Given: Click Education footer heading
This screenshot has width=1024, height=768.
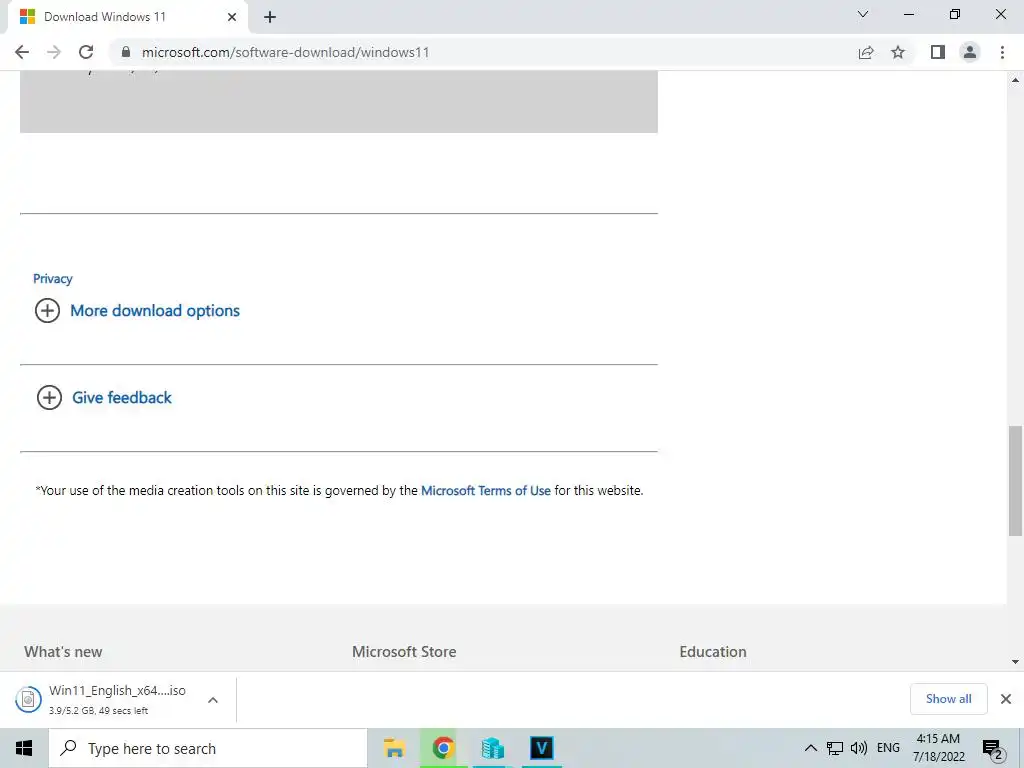Looking at the screenshot, I should tap(712, 652).
